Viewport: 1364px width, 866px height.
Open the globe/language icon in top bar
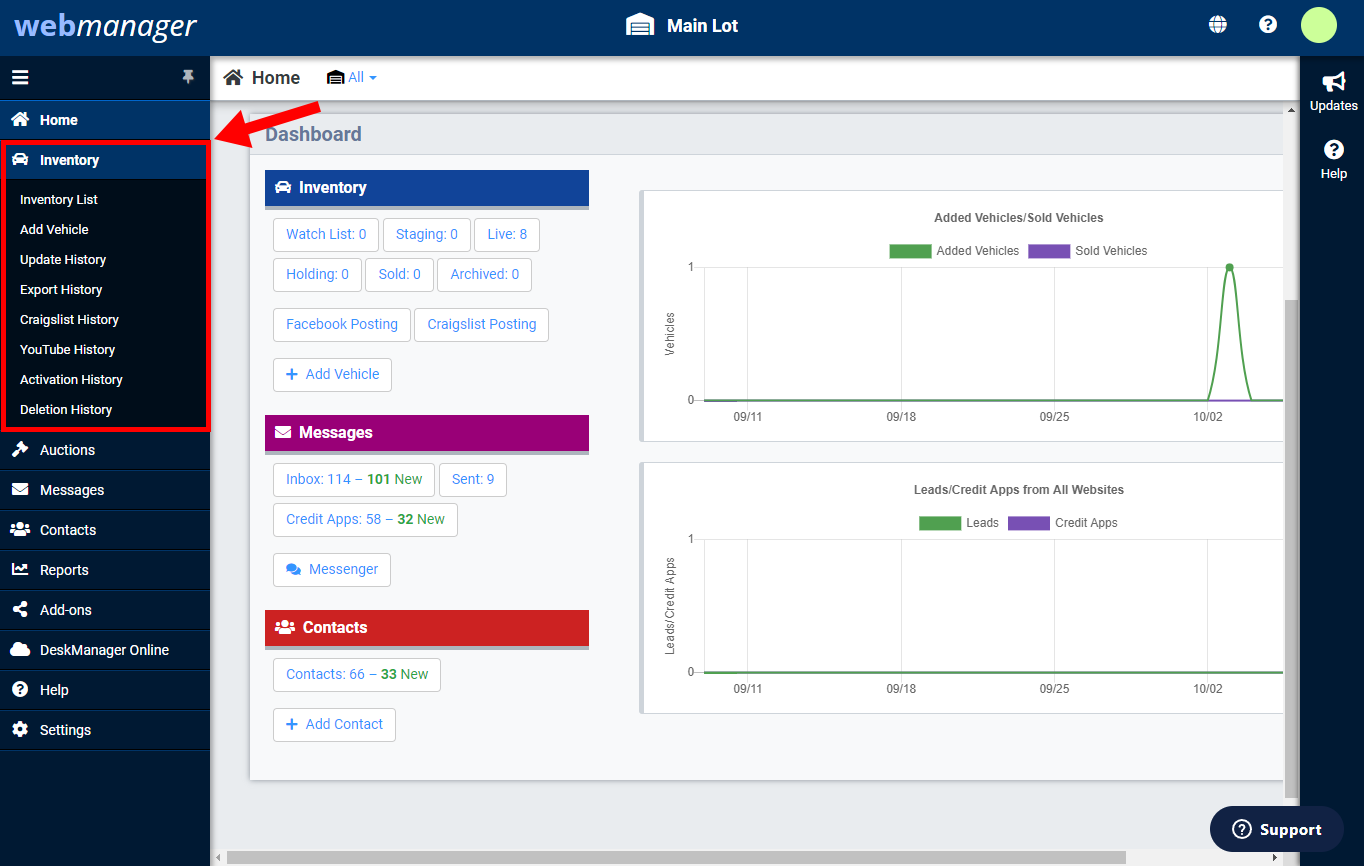click(1217, 23)
